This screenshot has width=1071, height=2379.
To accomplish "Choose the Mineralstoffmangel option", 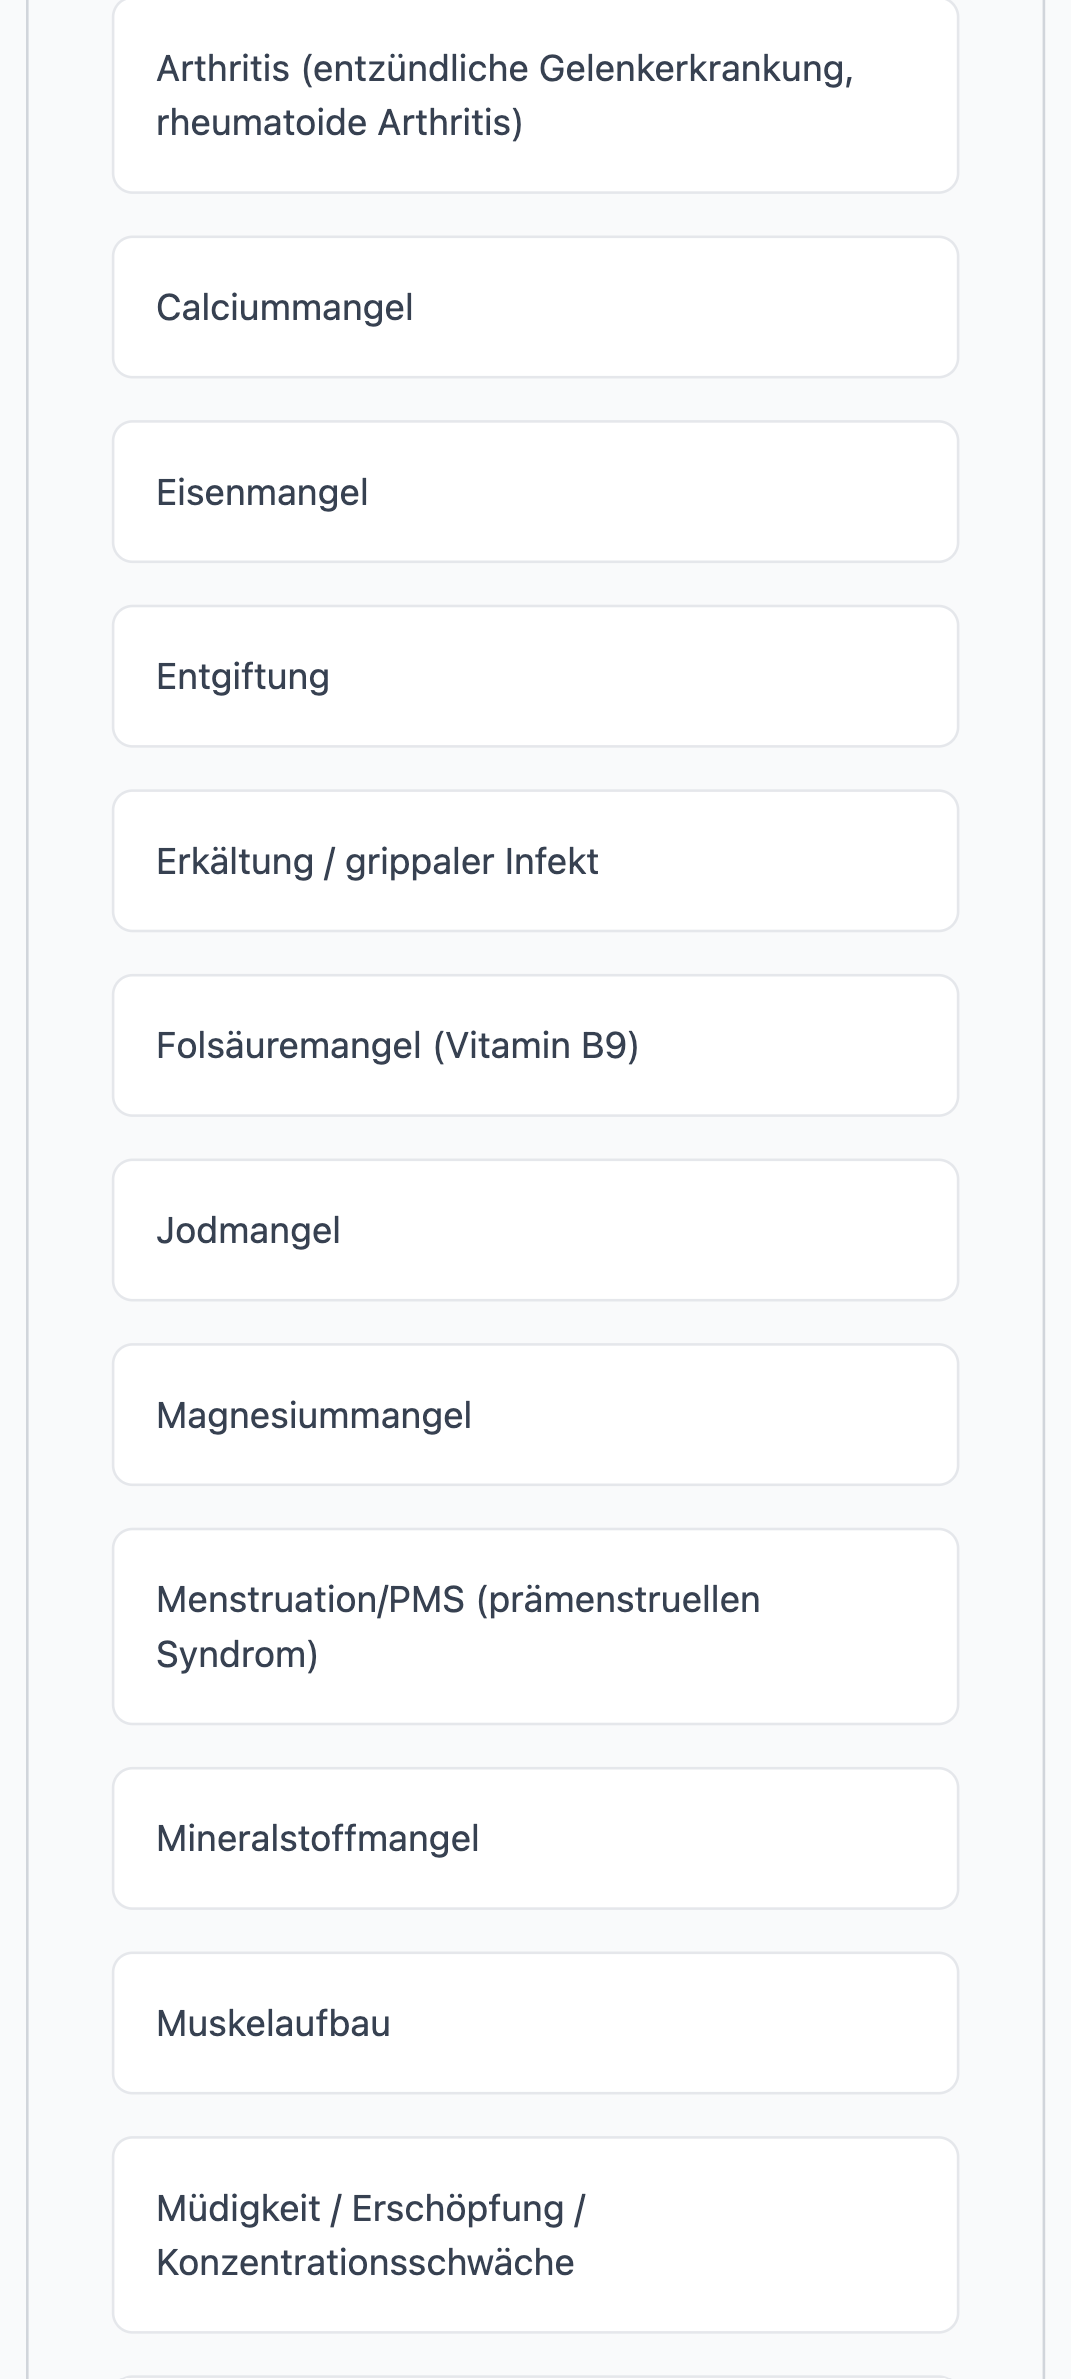I will tap(535, 1838).
